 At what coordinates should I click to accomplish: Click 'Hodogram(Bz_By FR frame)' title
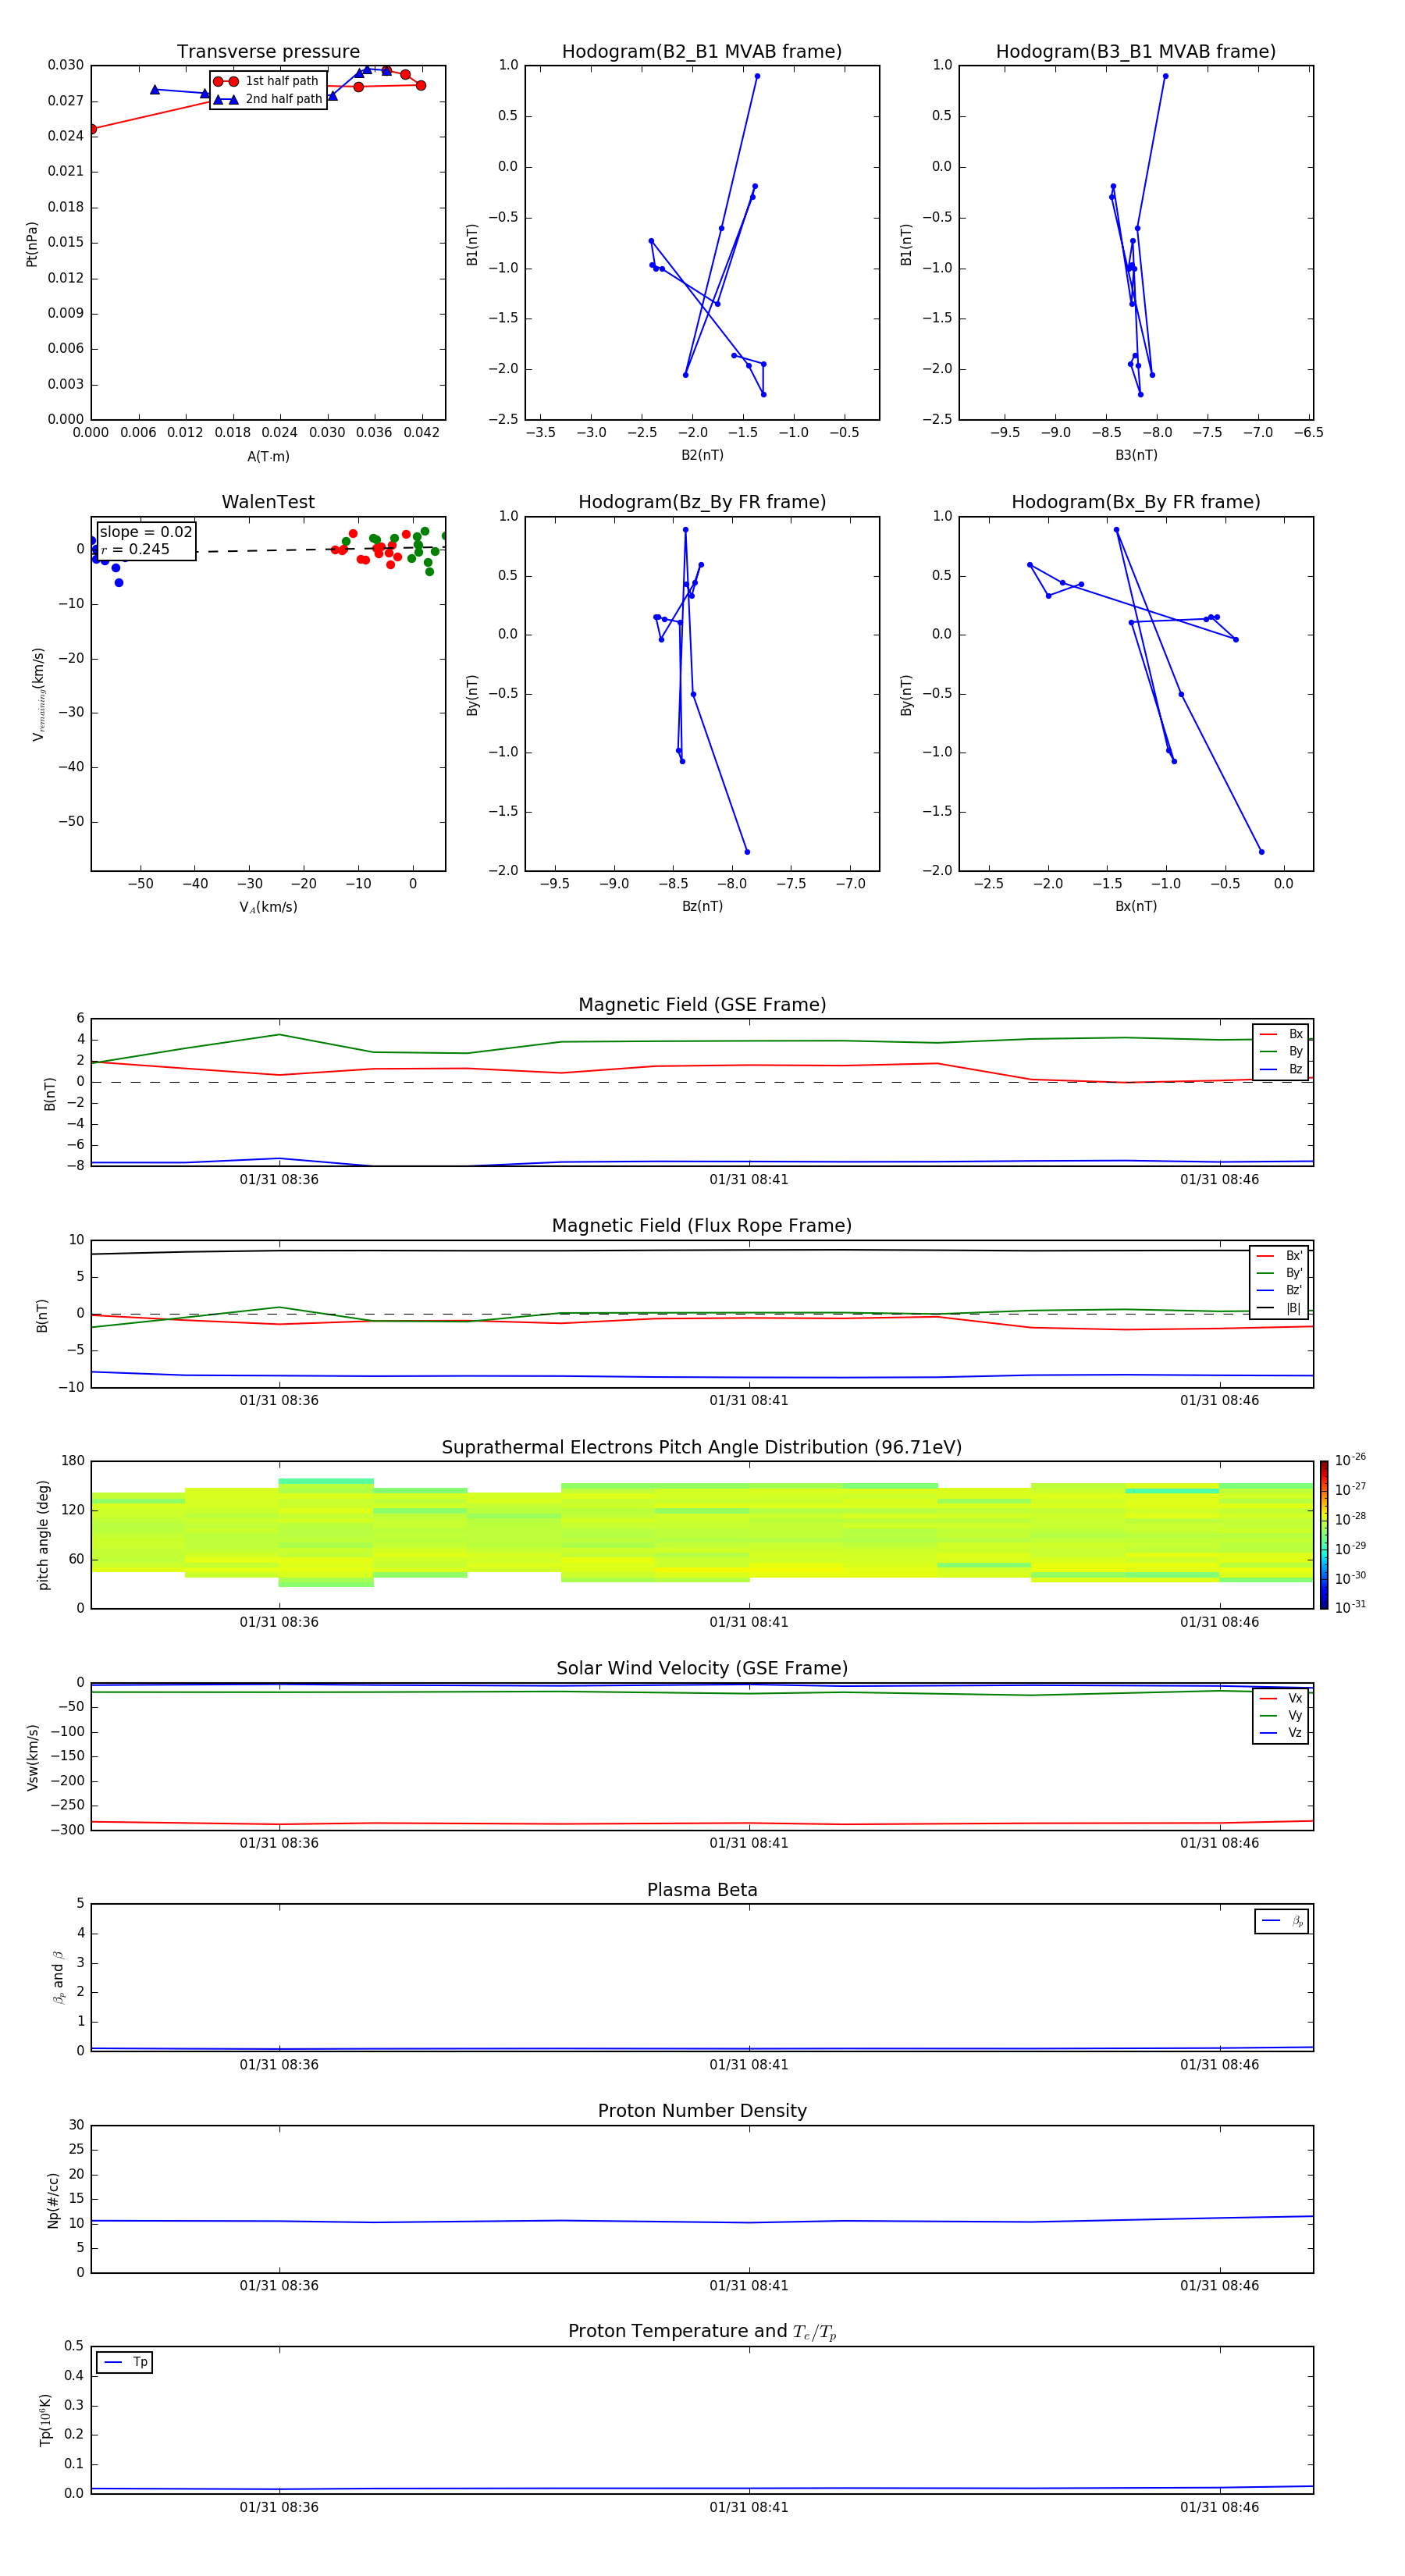[702, 502]
